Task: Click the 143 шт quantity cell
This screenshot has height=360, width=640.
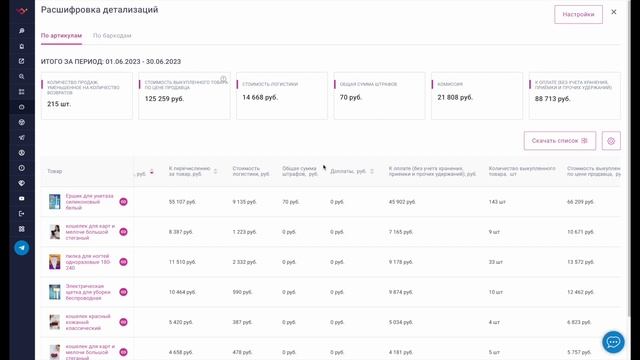Action: [x=497, y=202]
